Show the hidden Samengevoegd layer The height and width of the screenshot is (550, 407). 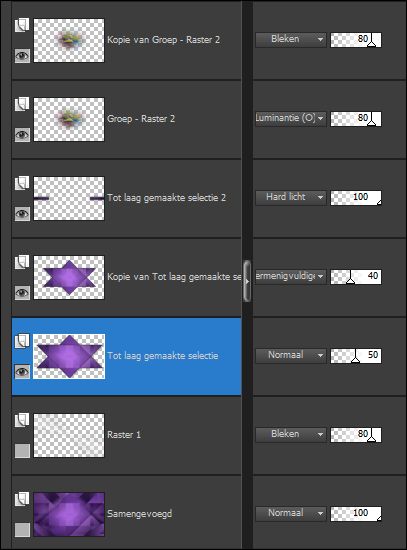[x=22, y=530]
